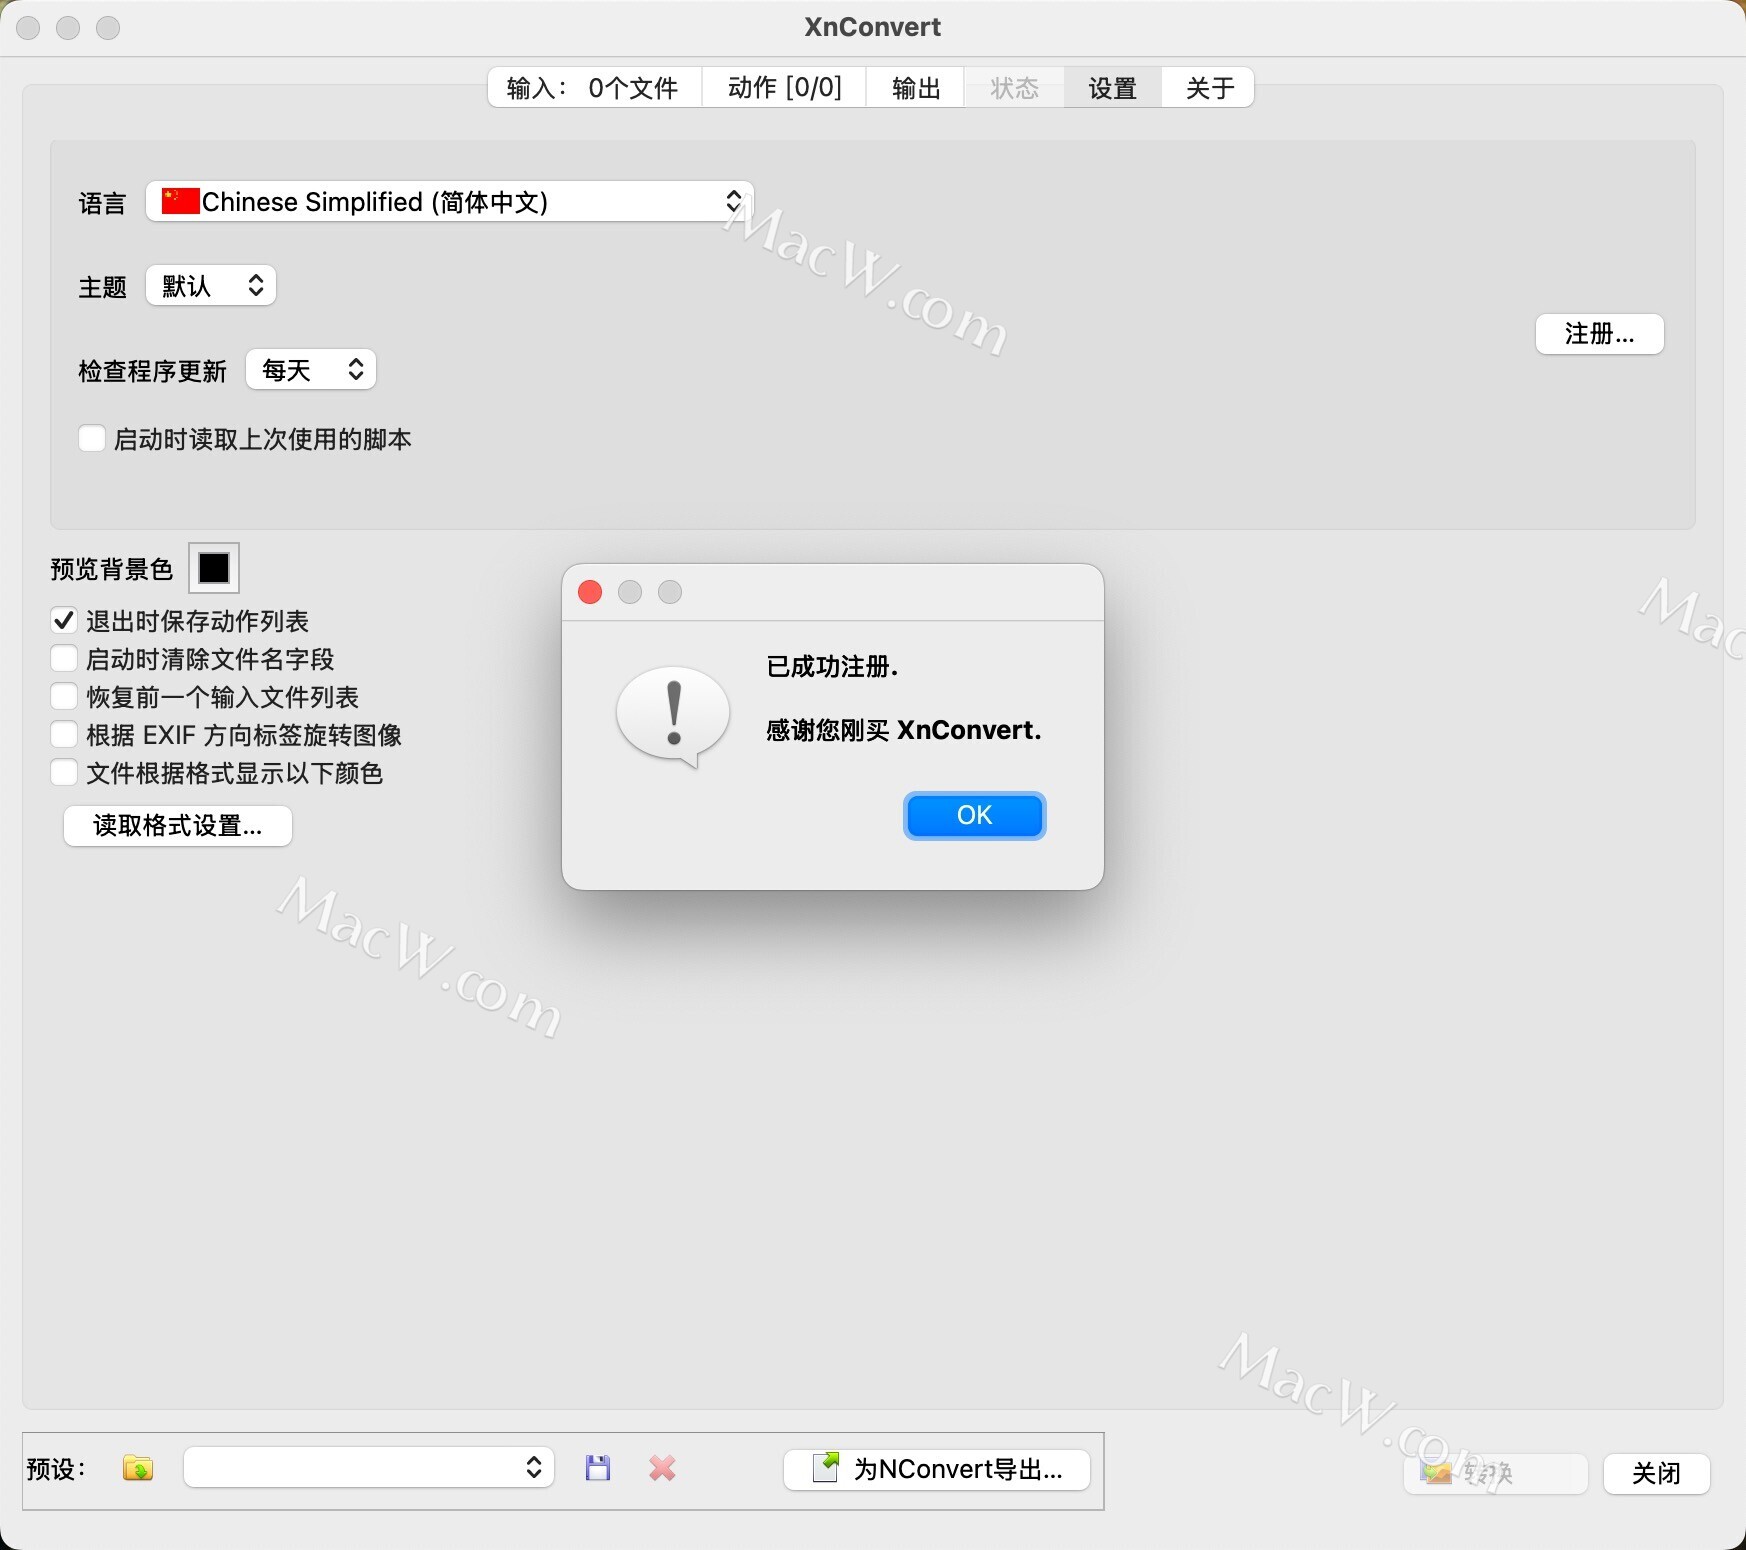Click the black 预览背景色 color swatch
The image size is (1746, 1550).
(x=214, y=568)
